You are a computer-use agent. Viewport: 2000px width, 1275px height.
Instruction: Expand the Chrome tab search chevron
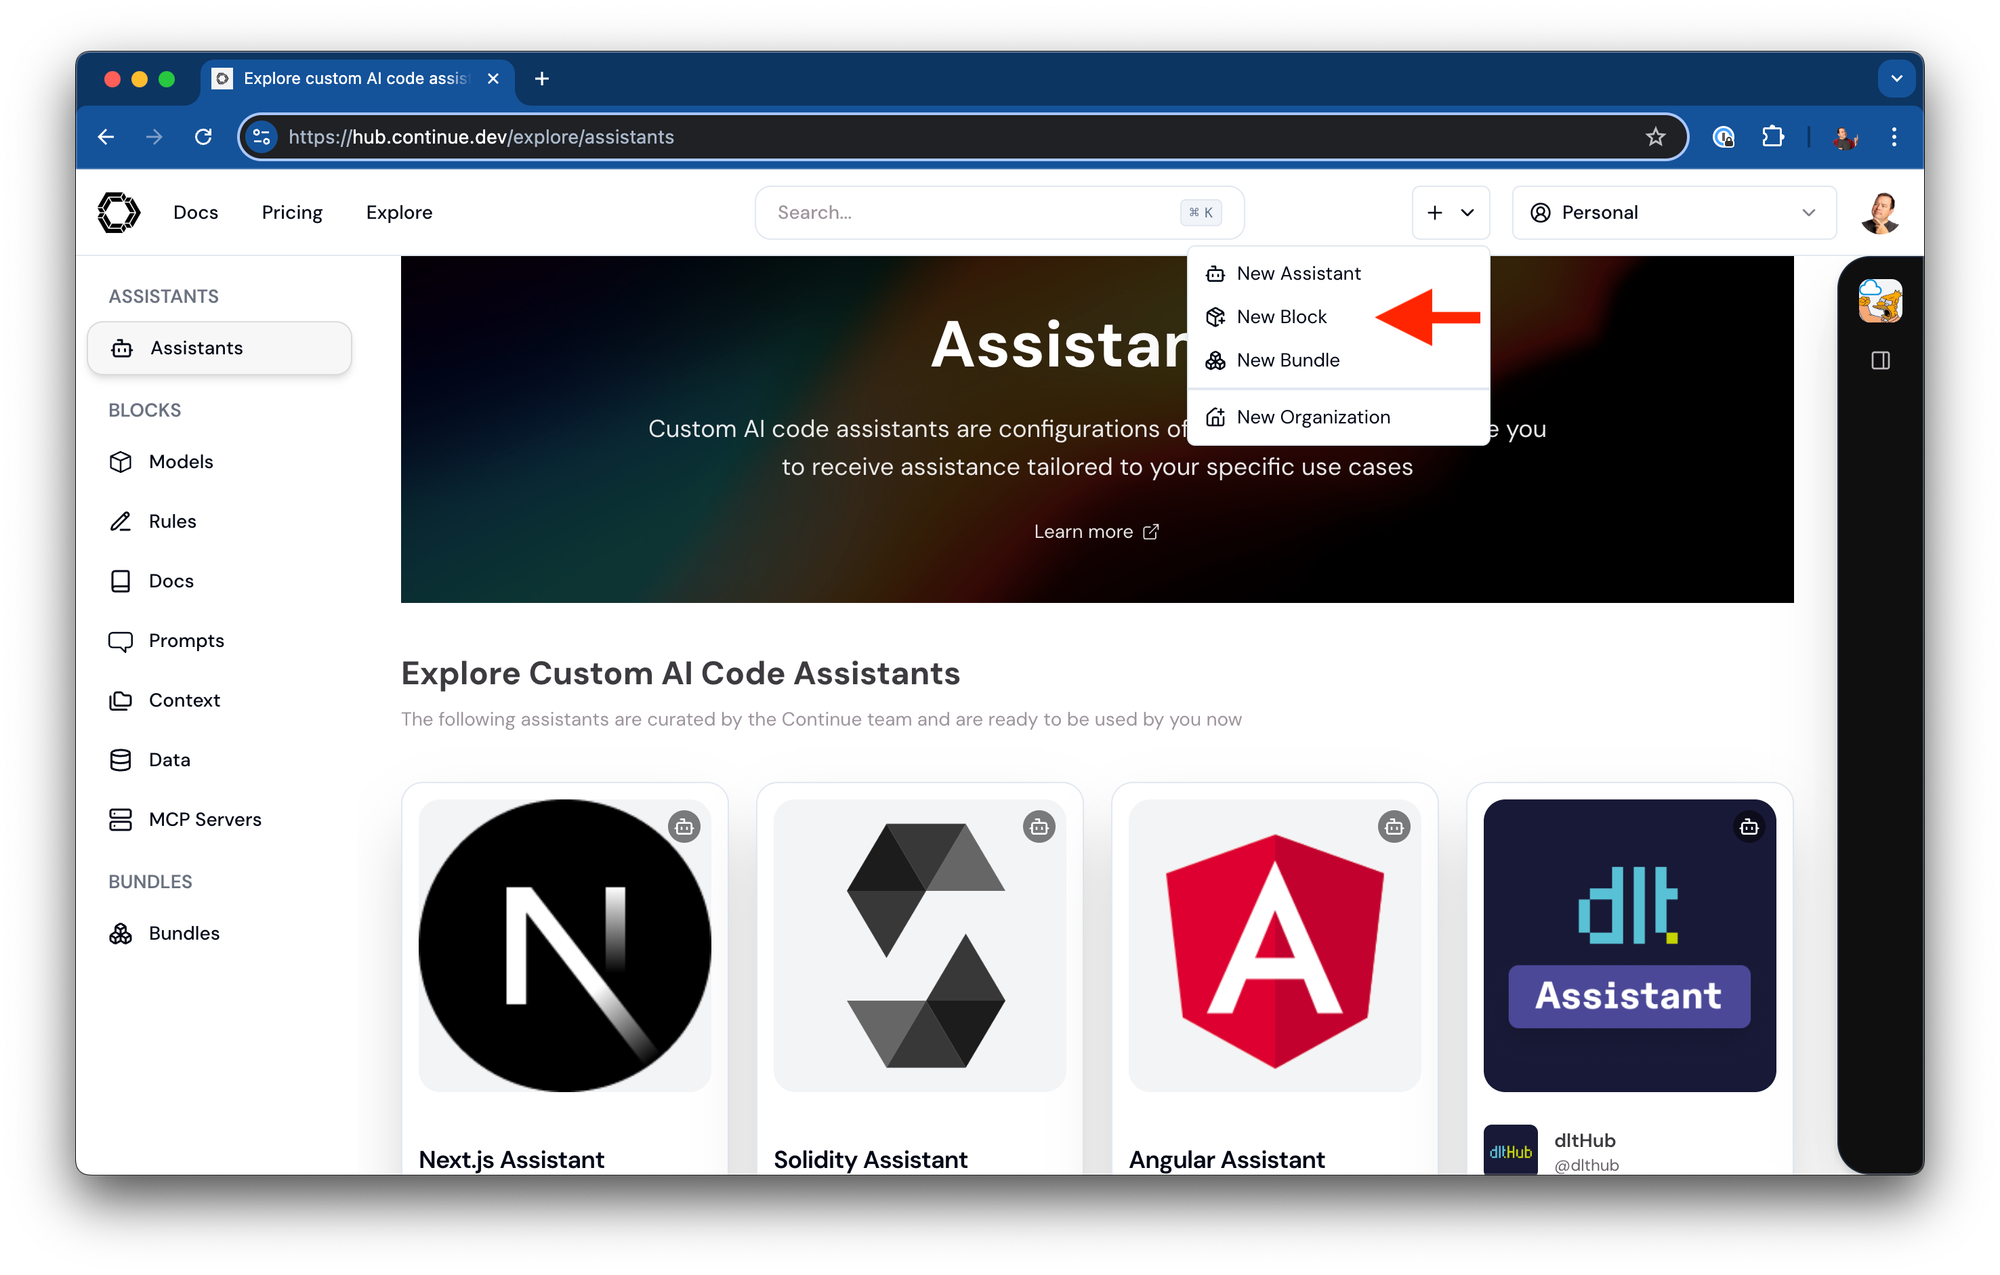pos(1896,78)
